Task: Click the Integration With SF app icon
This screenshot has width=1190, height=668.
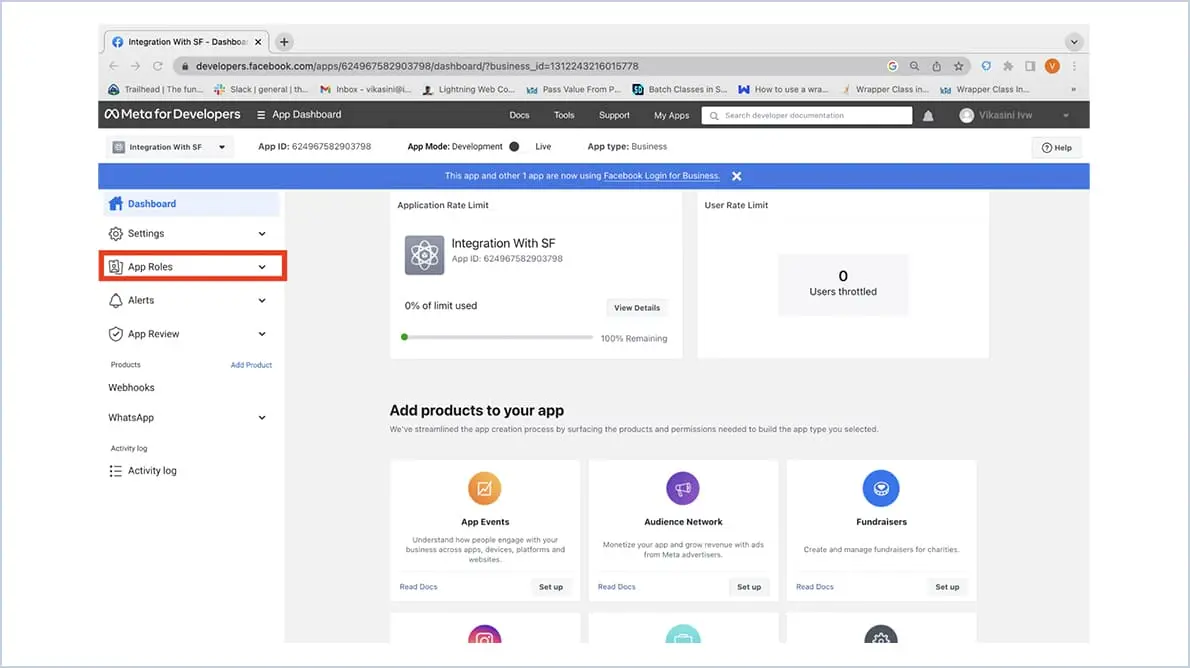Action: (x=424, y=254)
